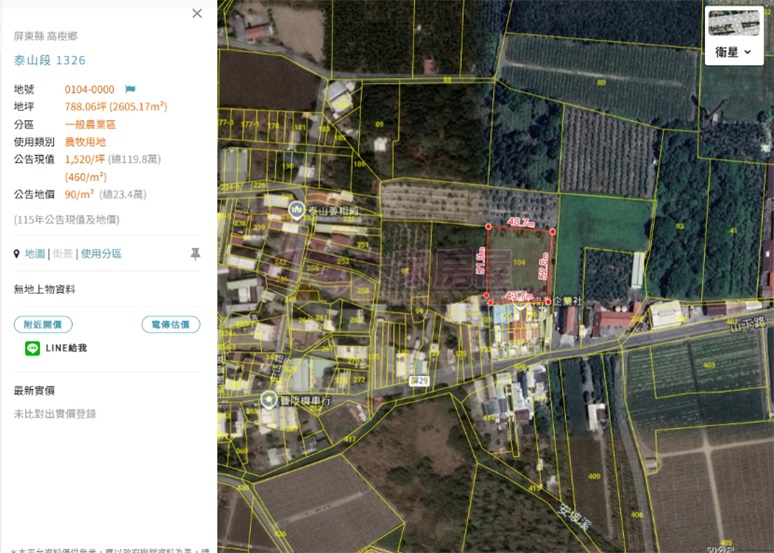This screenshot has width=774, height=553.
Task: Close the land info panel
Action: click(197, 13)
